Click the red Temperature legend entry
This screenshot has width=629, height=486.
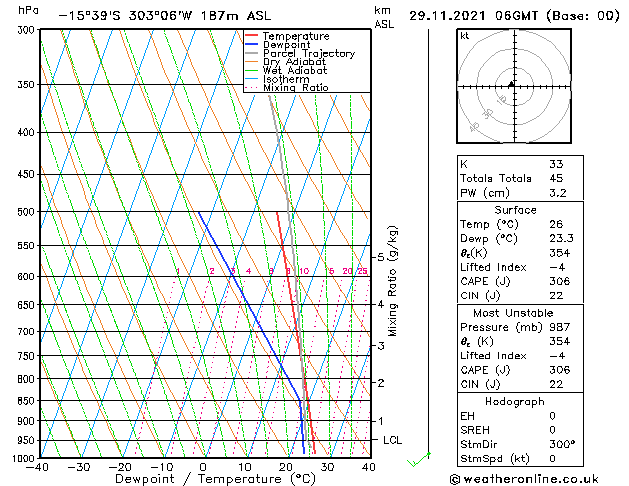[287, 36]
